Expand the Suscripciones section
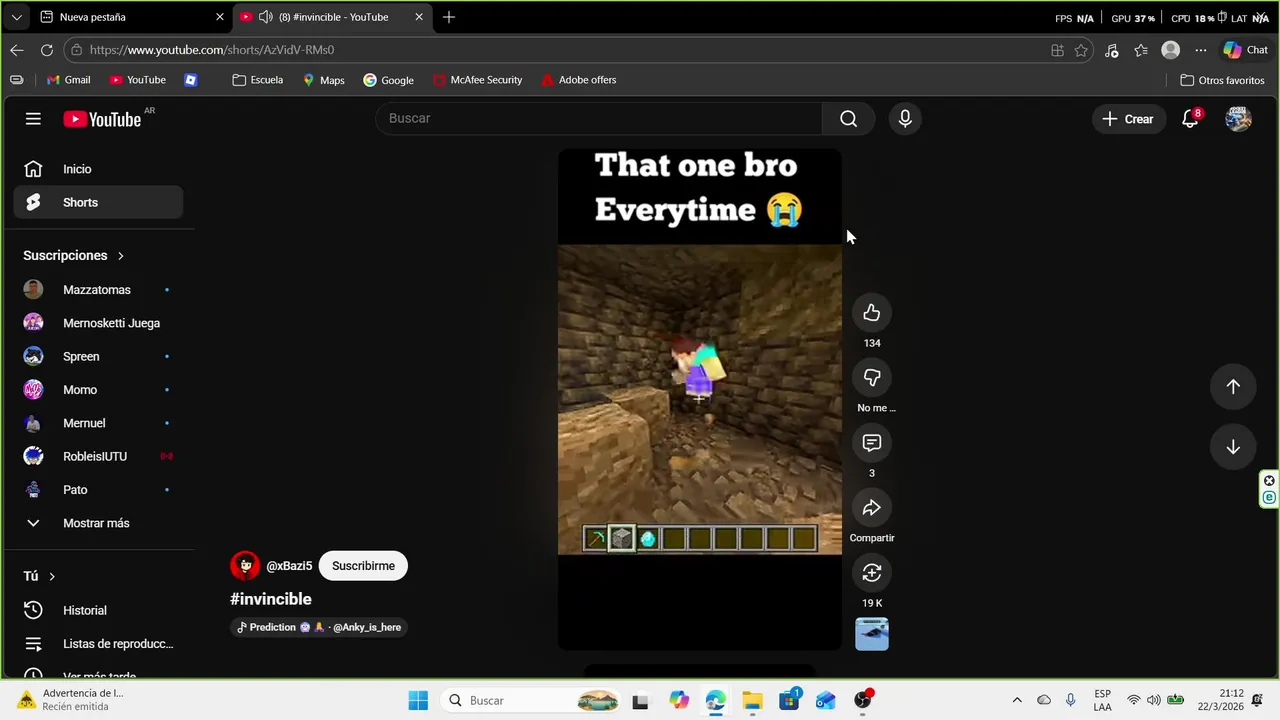This screenshot has height=720, width=1280. pos(74,256)
